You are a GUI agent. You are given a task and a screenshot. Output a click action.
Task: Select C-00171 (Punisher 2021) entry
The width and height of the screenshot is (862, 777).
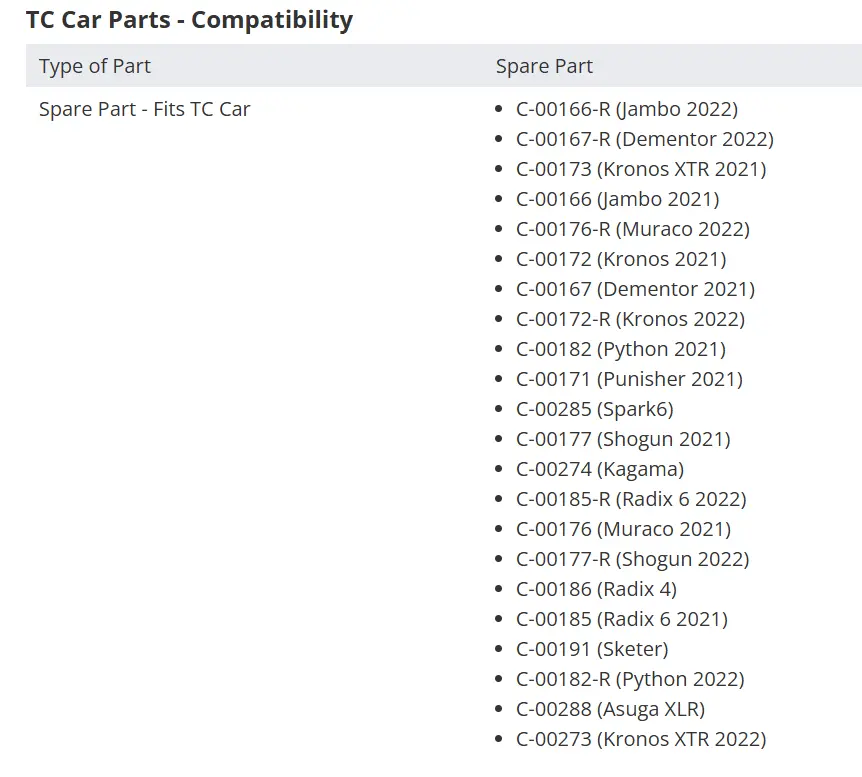629,379
